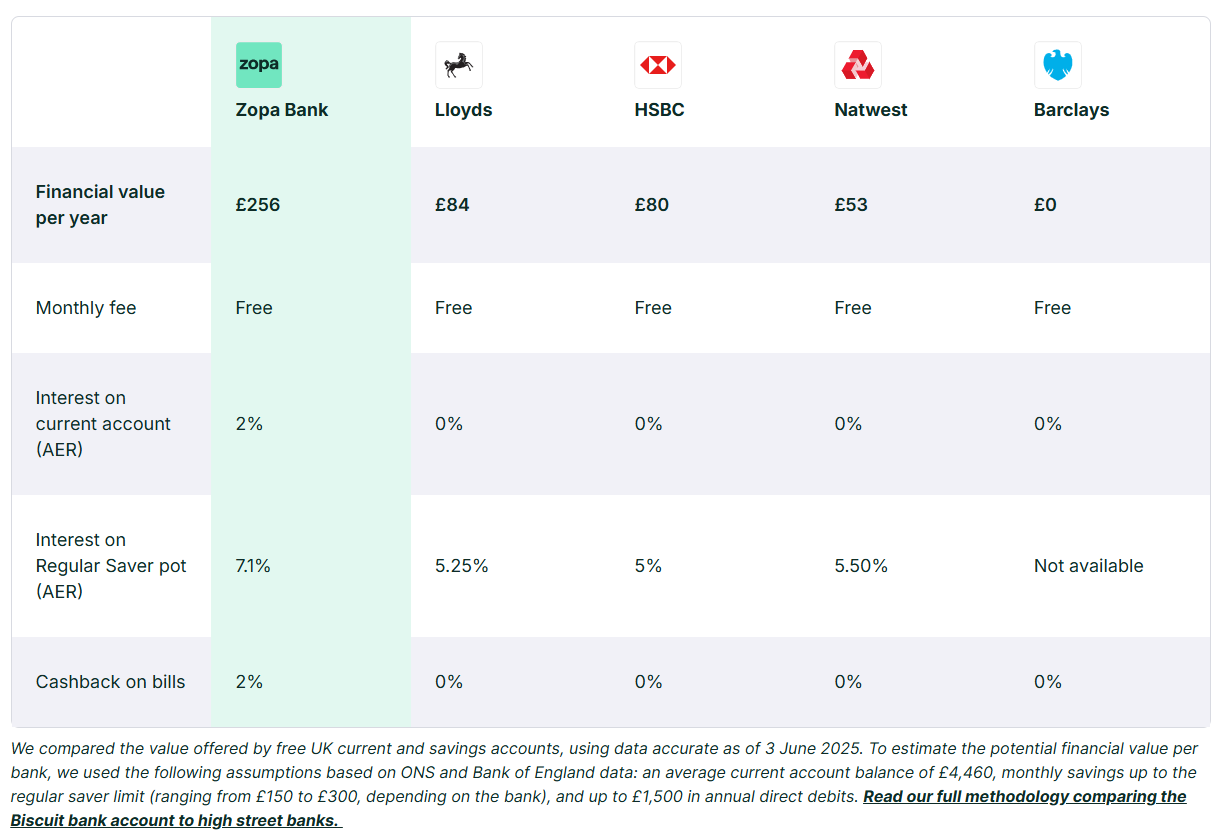Click the Natwest column heading text

click(870, 110)
